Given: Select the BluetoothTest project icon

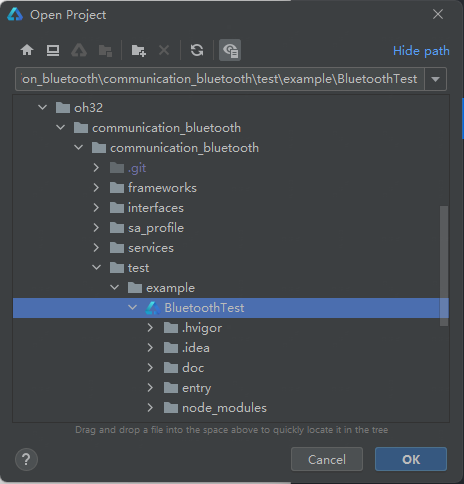Looking at the screenshot, I should (x=153, y=308).
